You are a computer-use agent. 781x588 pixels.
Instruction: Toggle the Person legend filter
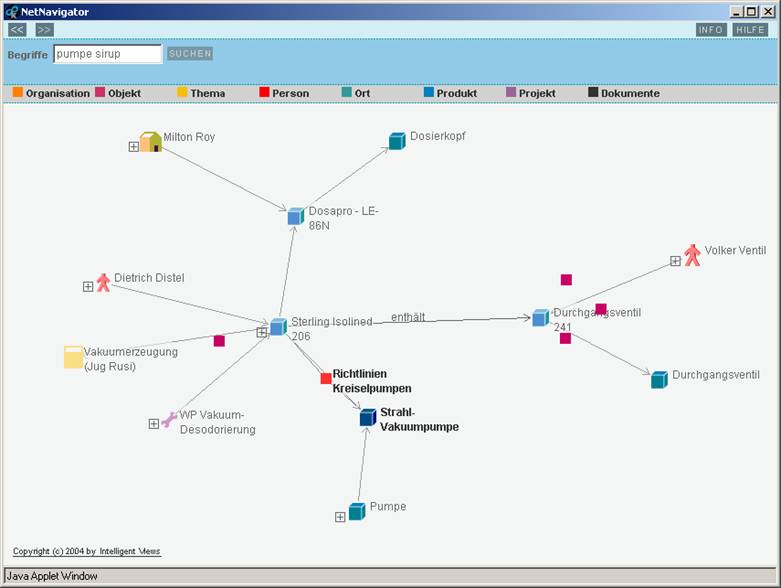[284, 93]
